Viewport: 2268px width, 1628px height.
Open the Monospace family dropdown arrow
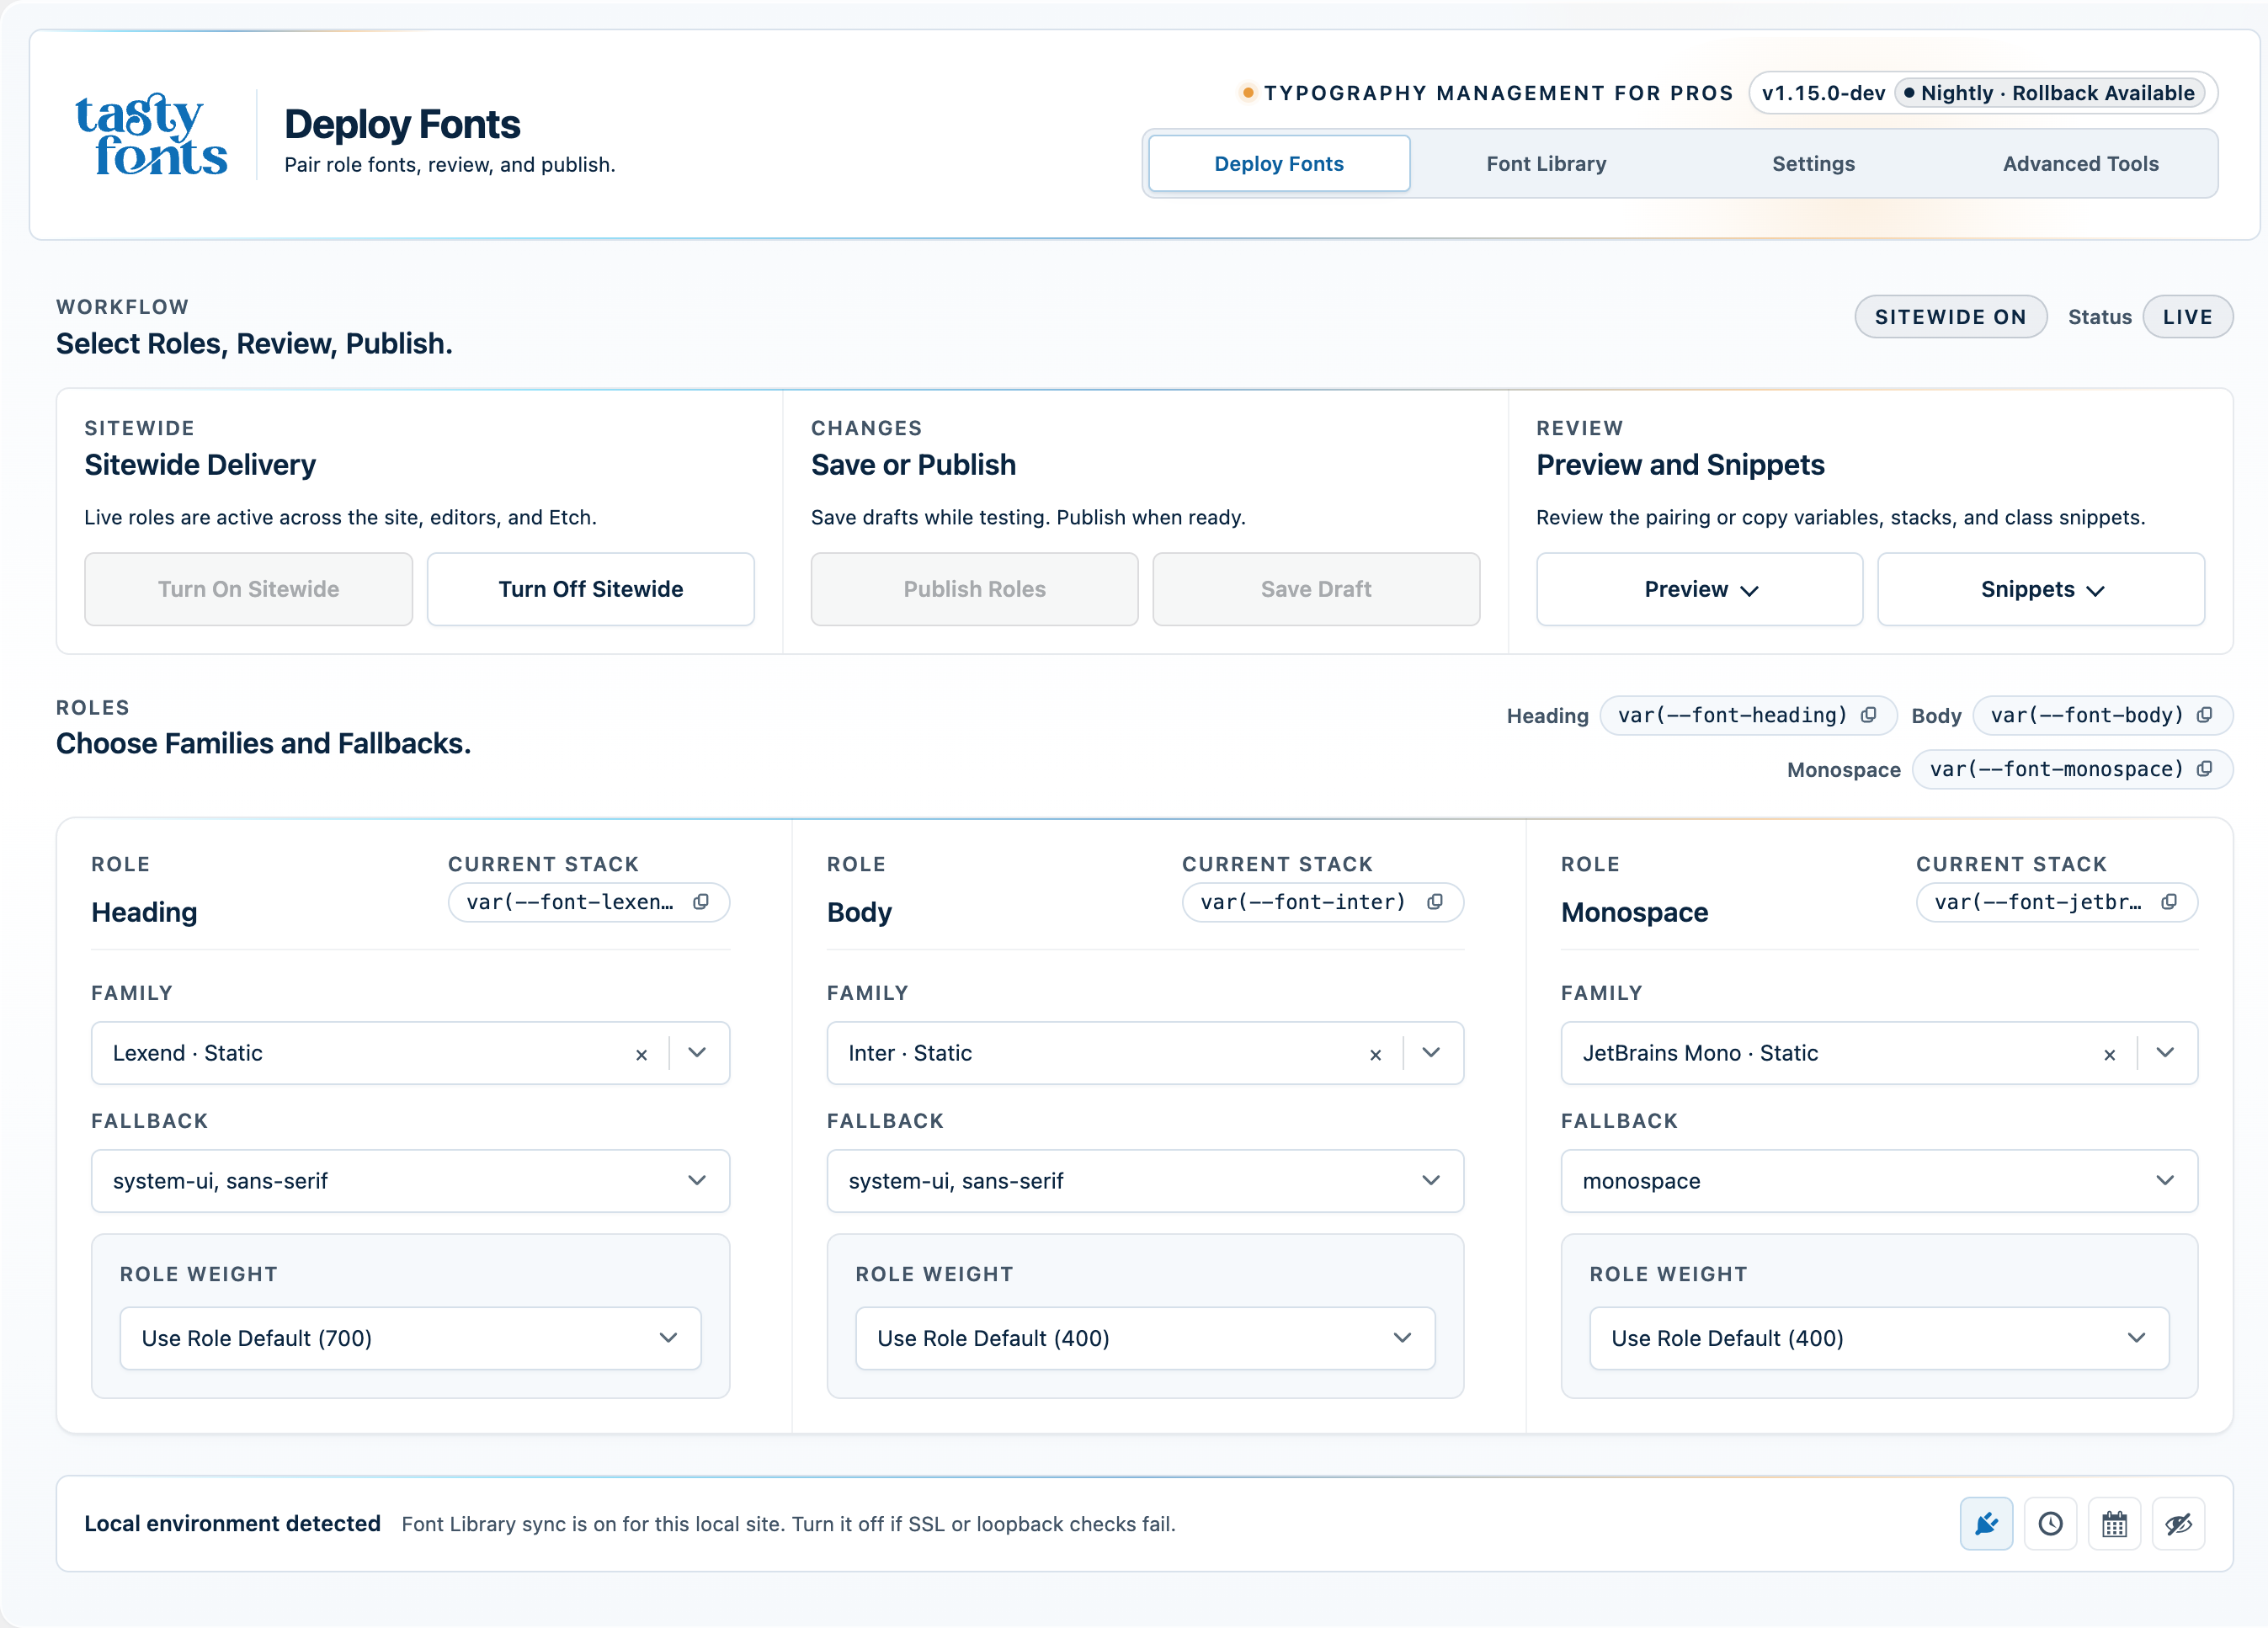[2165, 1052]
